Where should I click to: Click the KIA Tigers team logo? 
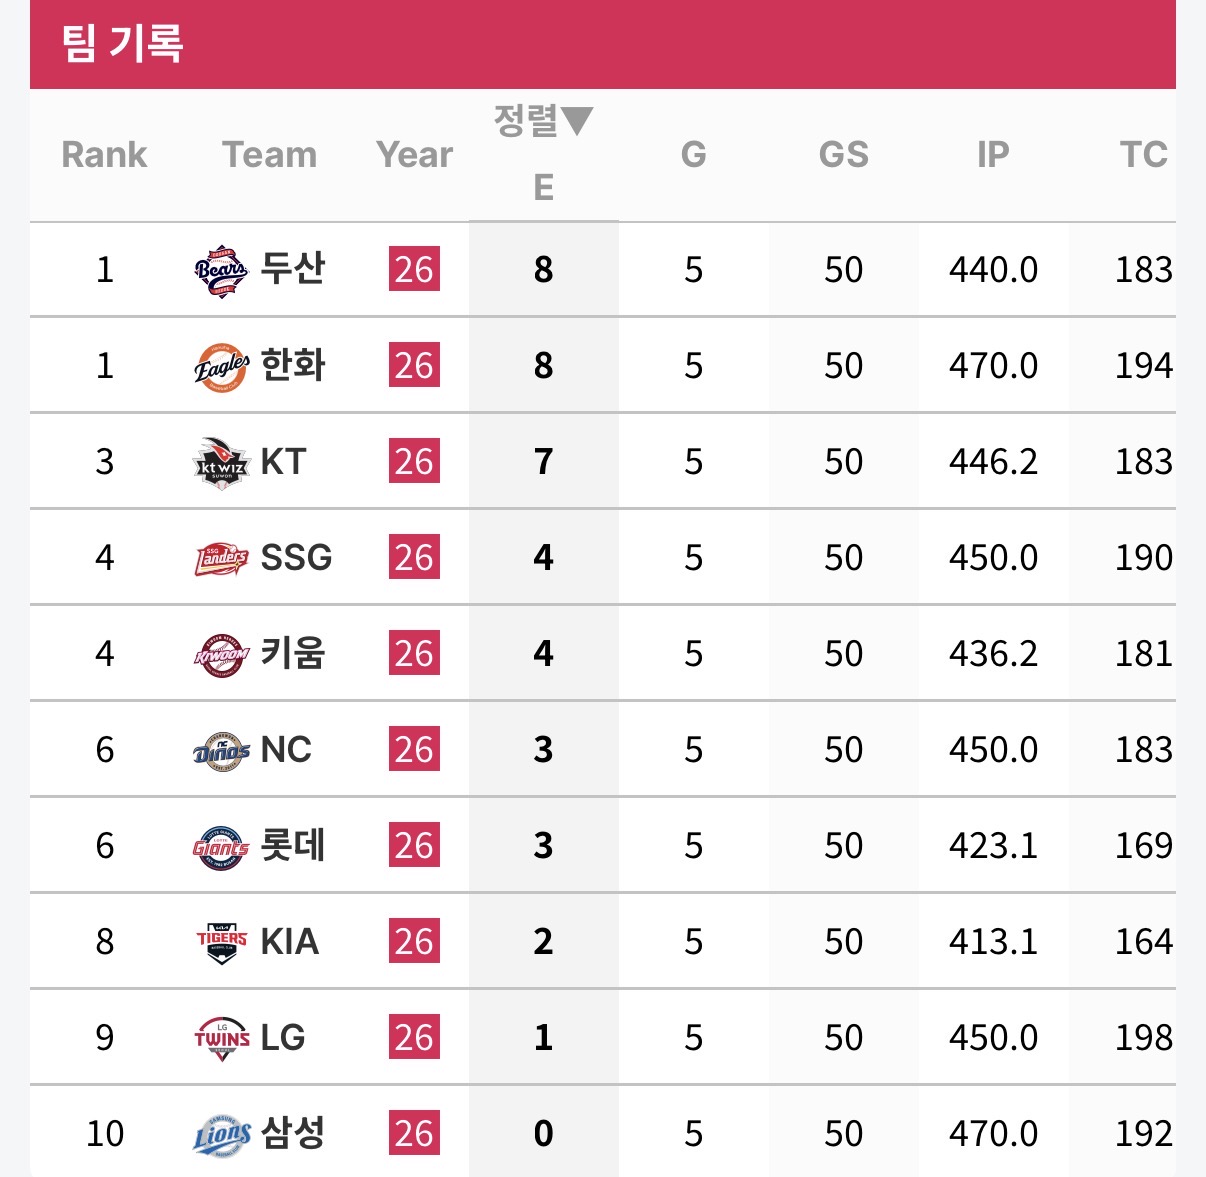221,942
